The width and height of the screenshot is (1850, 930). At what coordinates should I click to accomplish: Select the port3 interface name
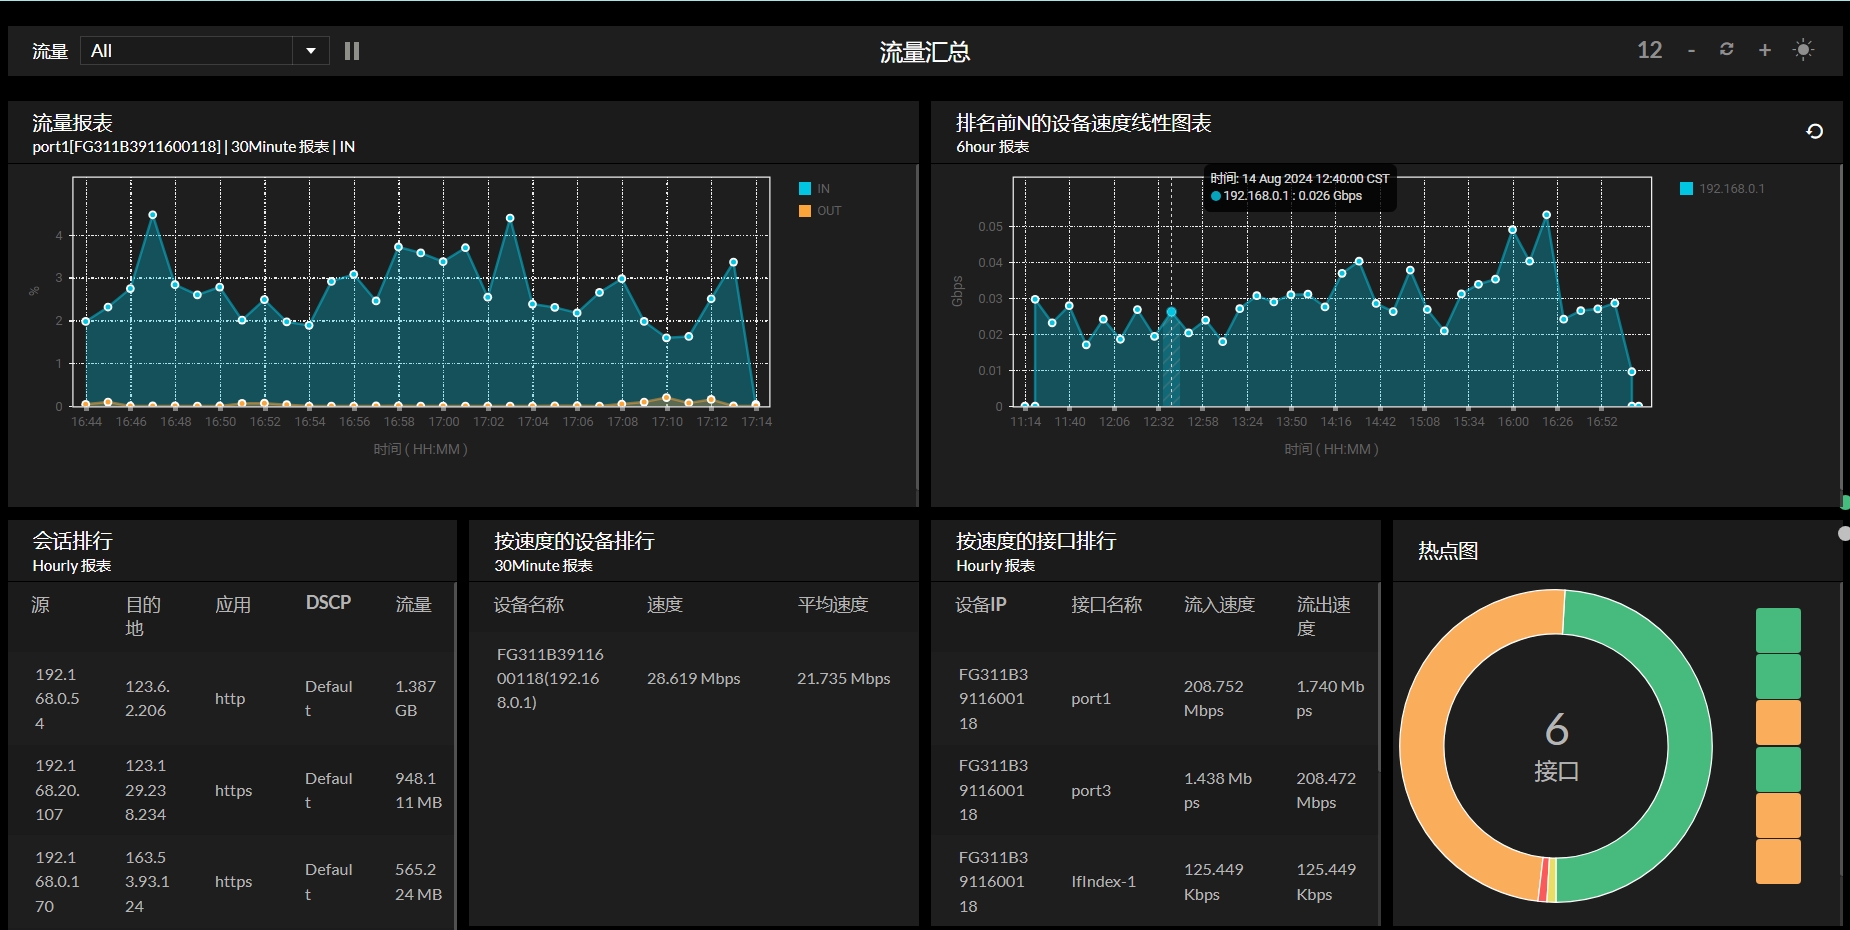(x=1091, y=790)
